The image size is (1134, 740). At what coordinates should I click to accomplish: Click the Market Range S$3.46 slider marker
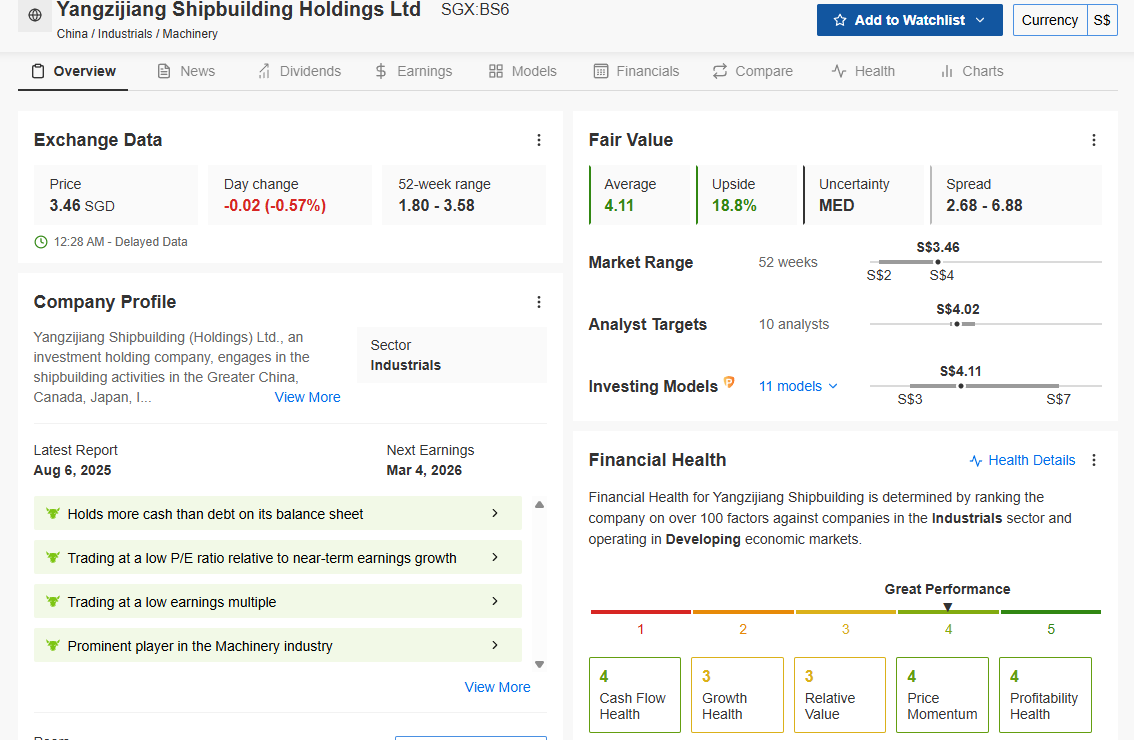click(x=938, y=262)
